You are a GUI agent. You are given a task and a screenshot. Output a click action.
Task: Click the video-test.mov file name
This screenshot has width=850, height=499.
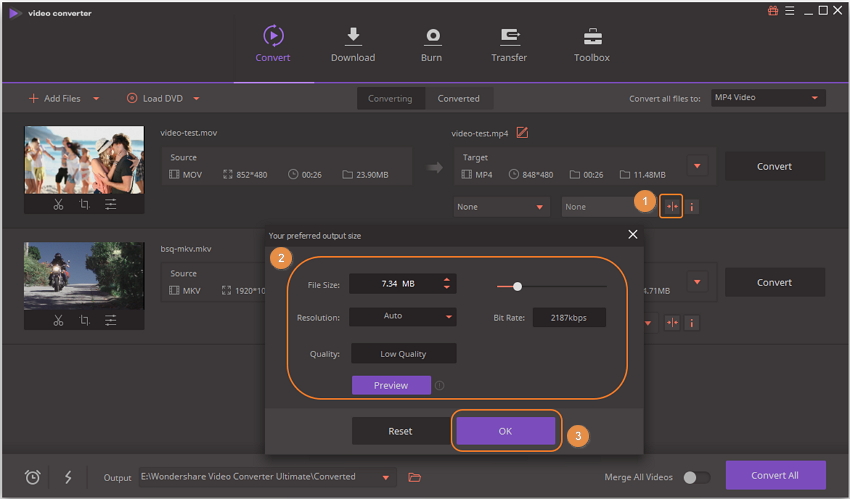(189, 133)
